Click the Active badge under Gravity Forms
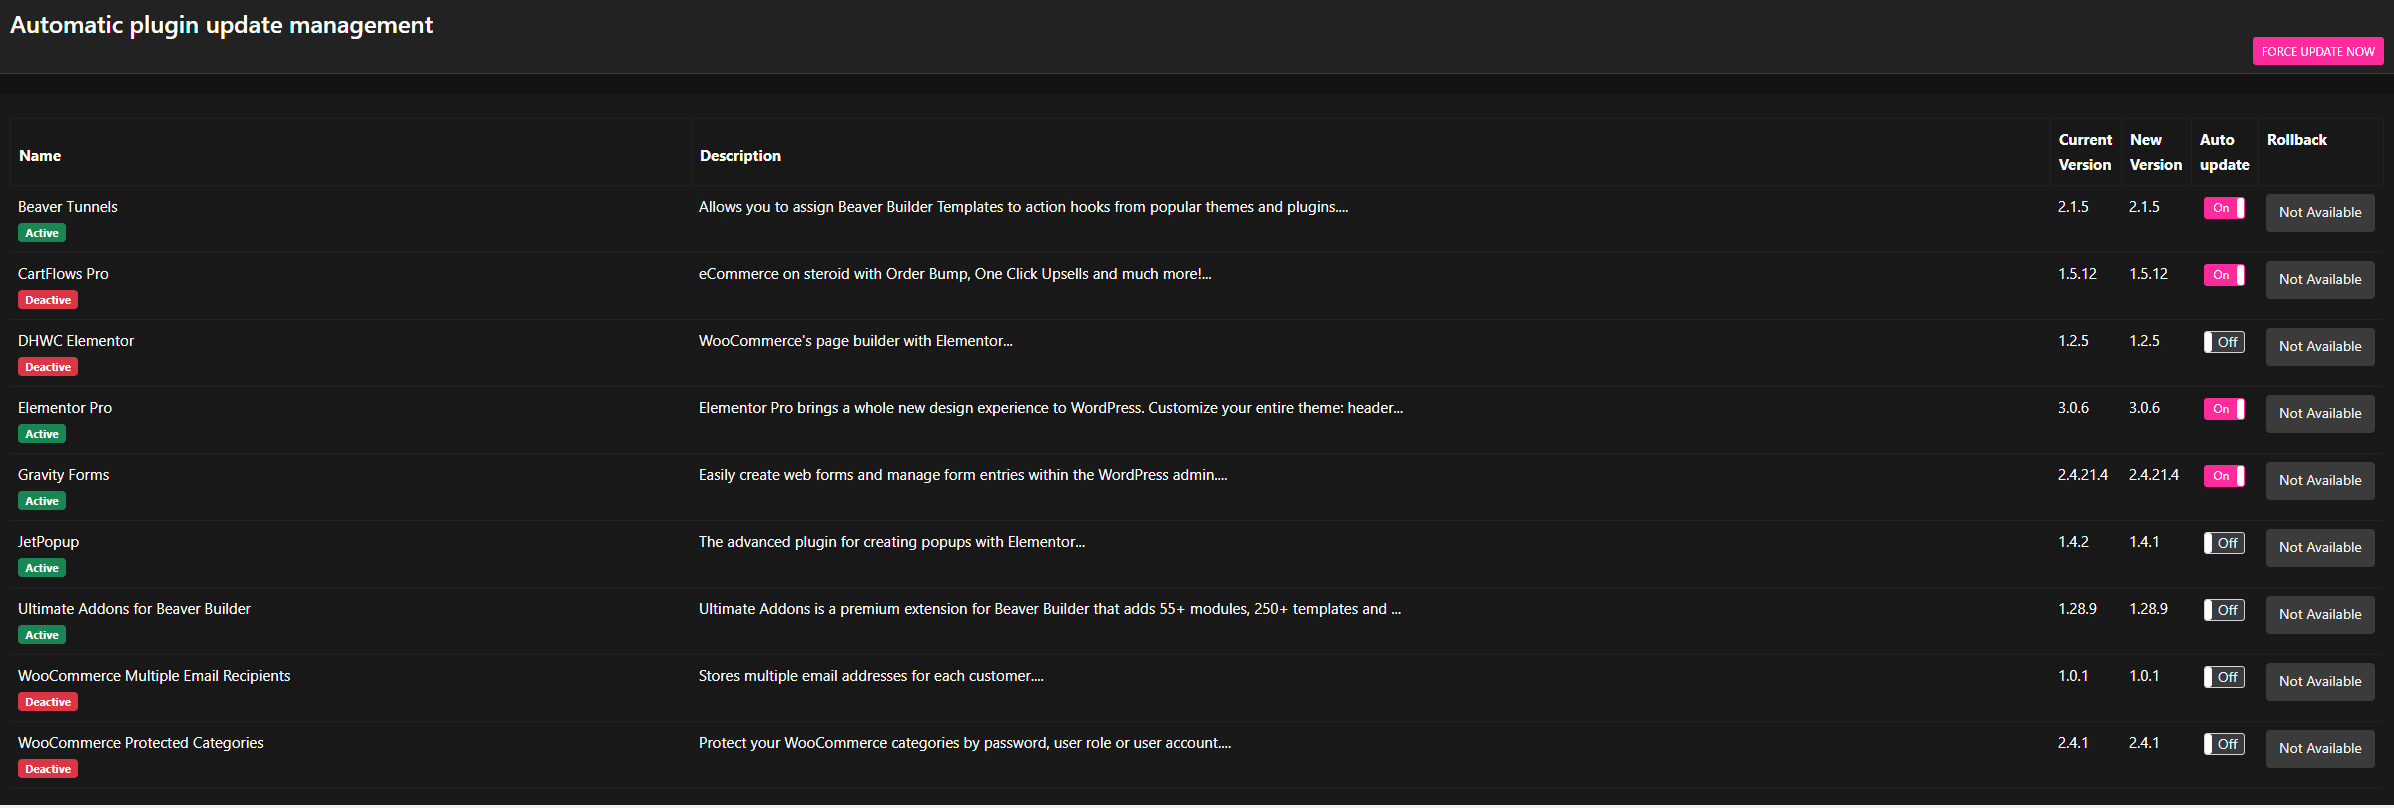The width and height of the screenshot is (2394, 808). point(42,501)
